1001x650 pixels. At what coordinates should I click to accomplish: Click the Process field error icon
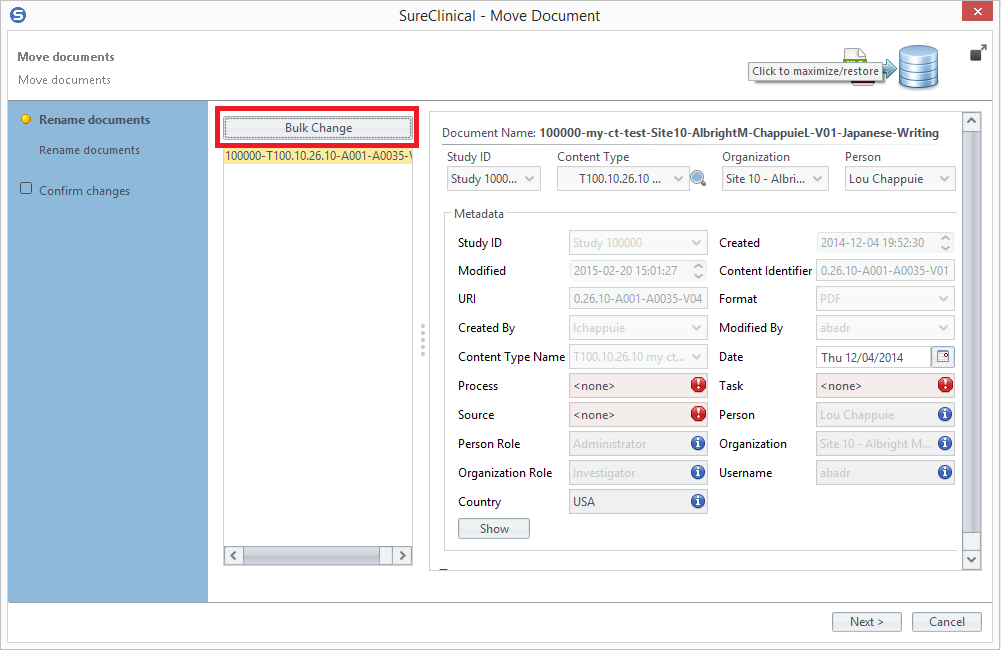(x=698, y=385)
